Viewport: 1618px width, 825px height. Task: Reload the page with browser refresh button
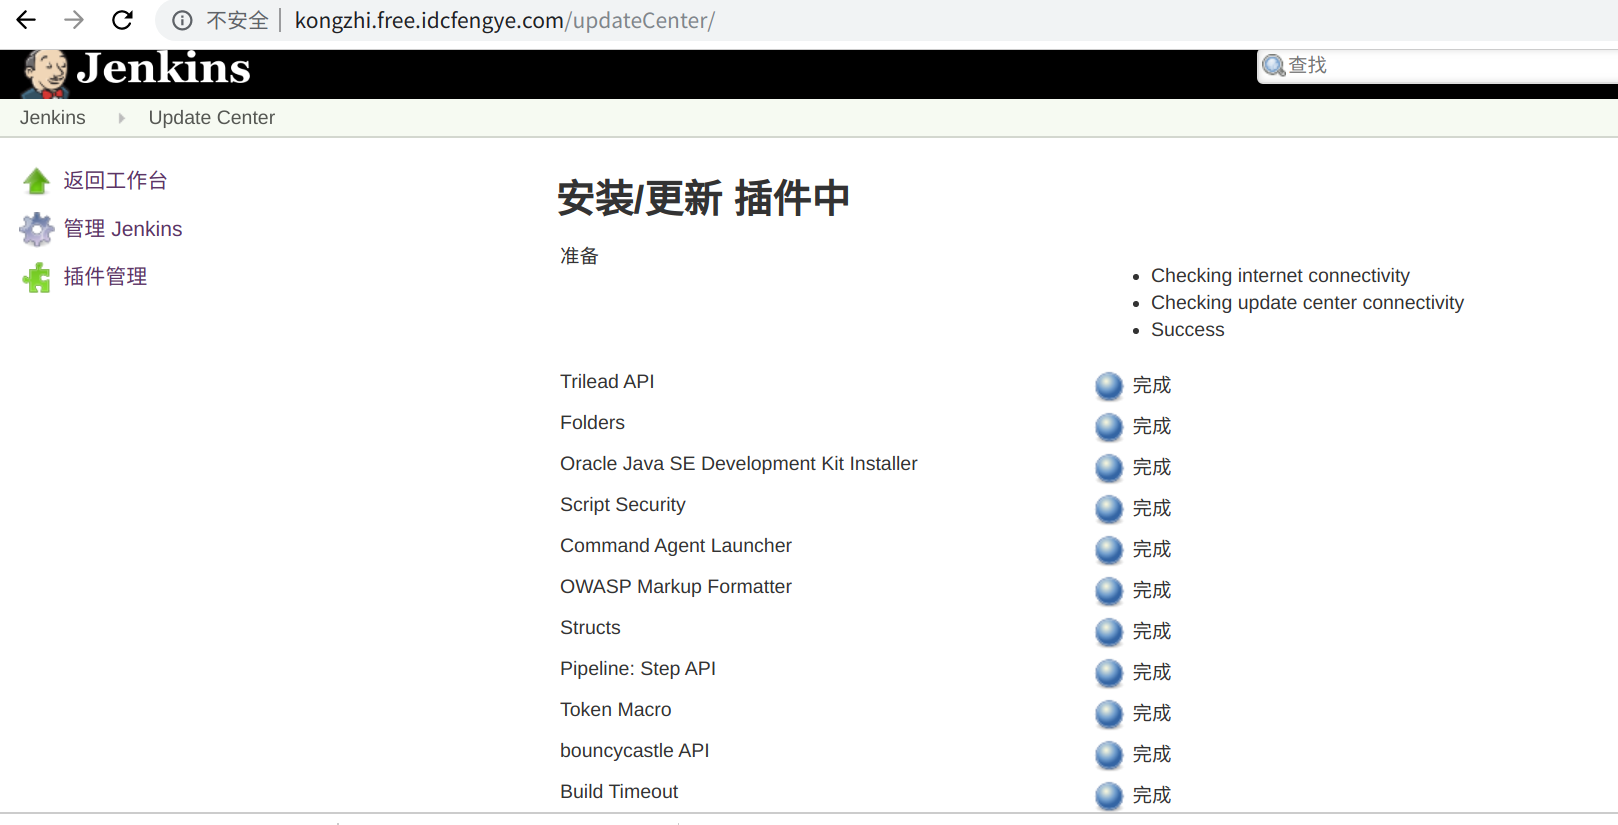pyautogui.click(x=122, y=20)
